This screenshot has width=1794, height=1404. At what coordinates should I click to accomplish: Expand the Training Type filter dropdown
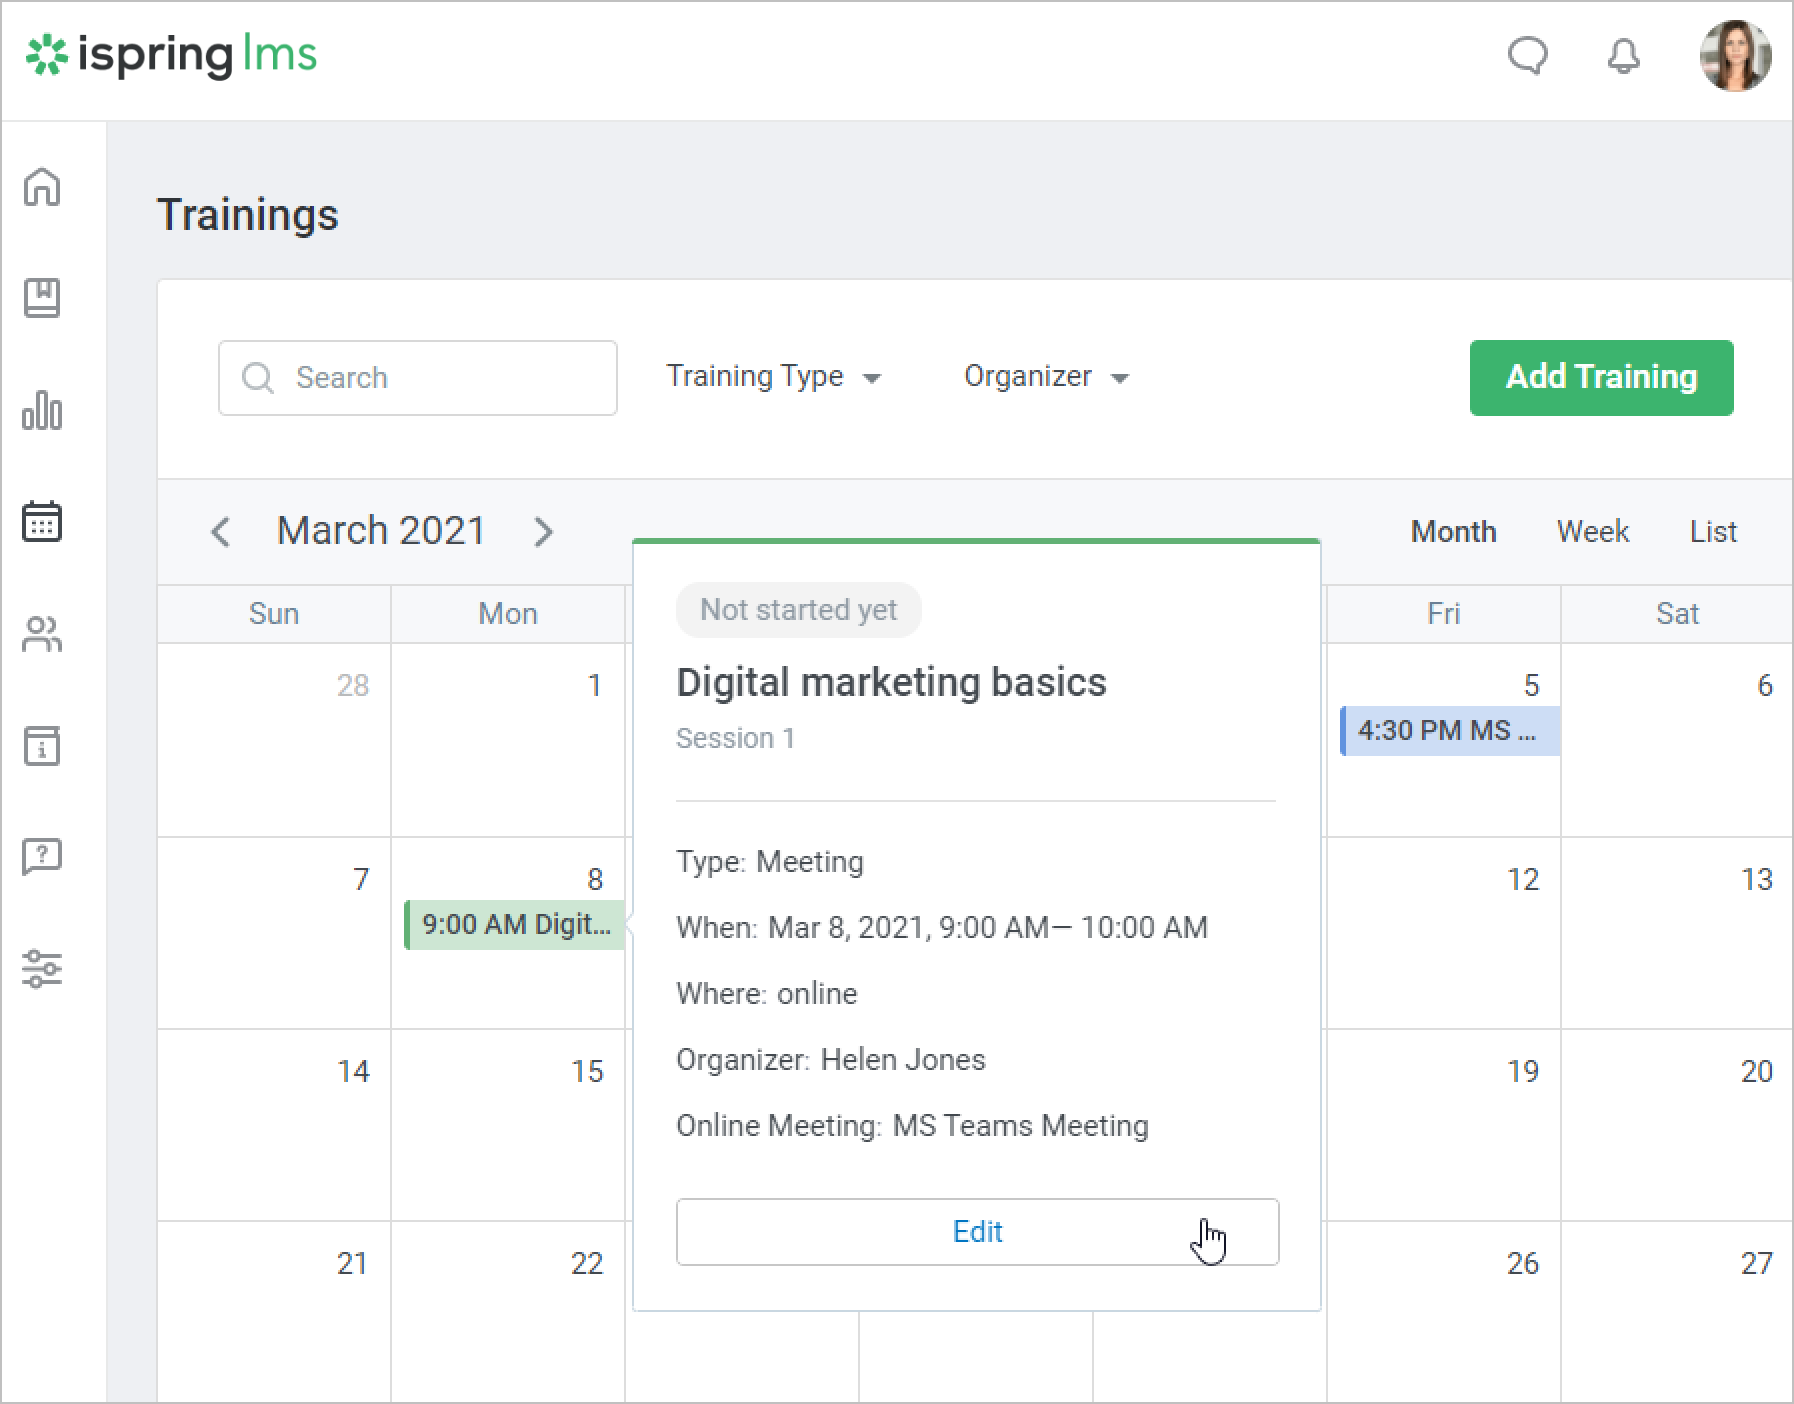(x=773, y=377)
